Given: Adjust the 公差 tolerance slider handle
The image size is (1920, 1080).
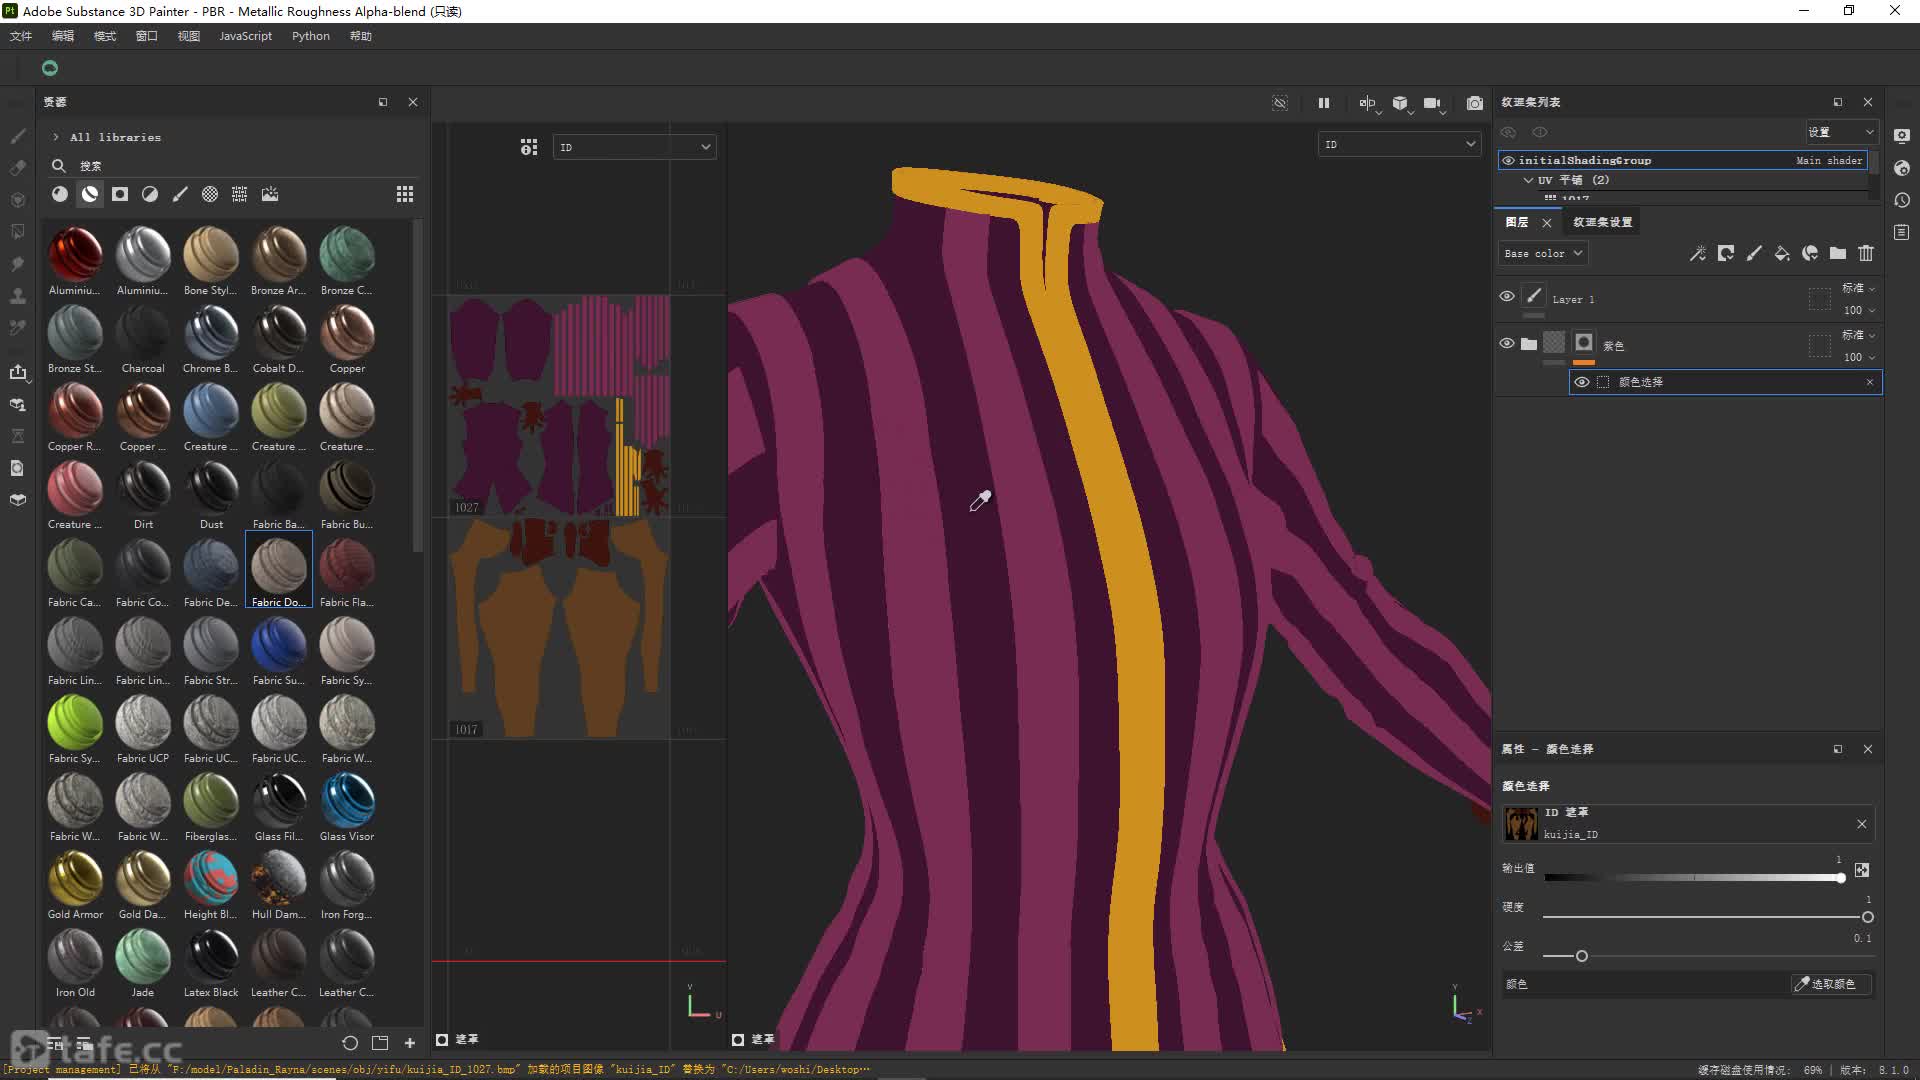Looking at the screenshot, I should click(x=1582, y=956).
